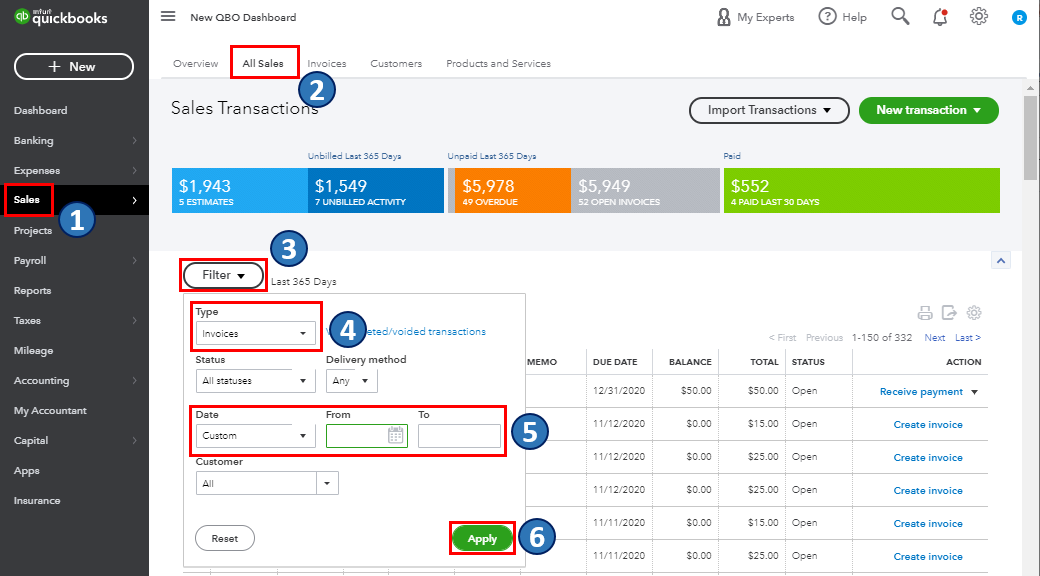
Task: Open the calendar picker in From field
Action: click(x=395, y=435)
